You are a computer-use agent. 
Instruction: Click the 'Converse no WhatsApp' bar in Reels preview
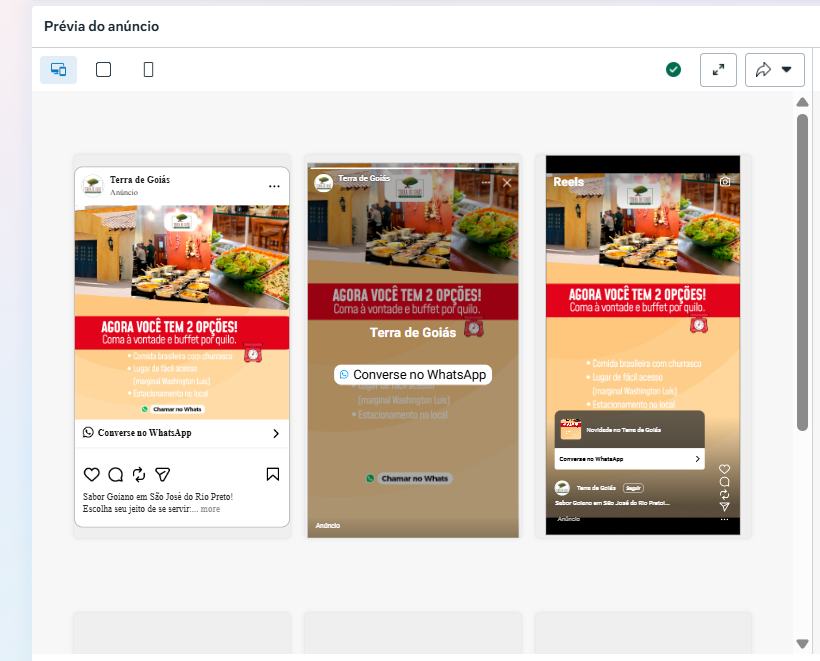click(x=629, y=459)
